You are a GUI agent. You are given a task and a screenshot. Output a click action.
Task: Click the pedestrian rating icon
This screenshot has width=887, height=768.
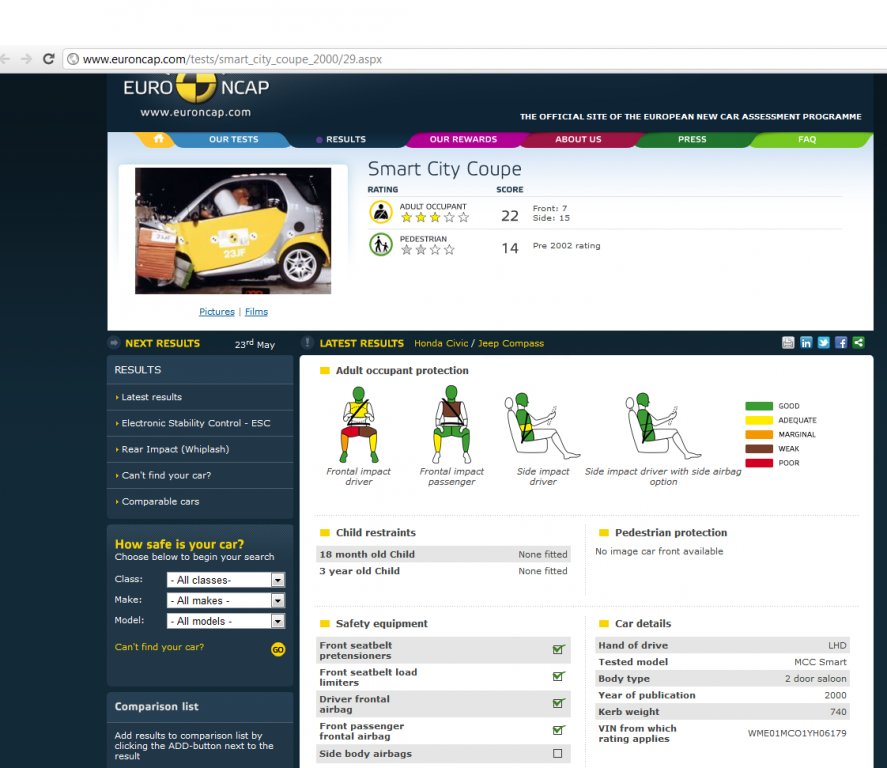381,244
